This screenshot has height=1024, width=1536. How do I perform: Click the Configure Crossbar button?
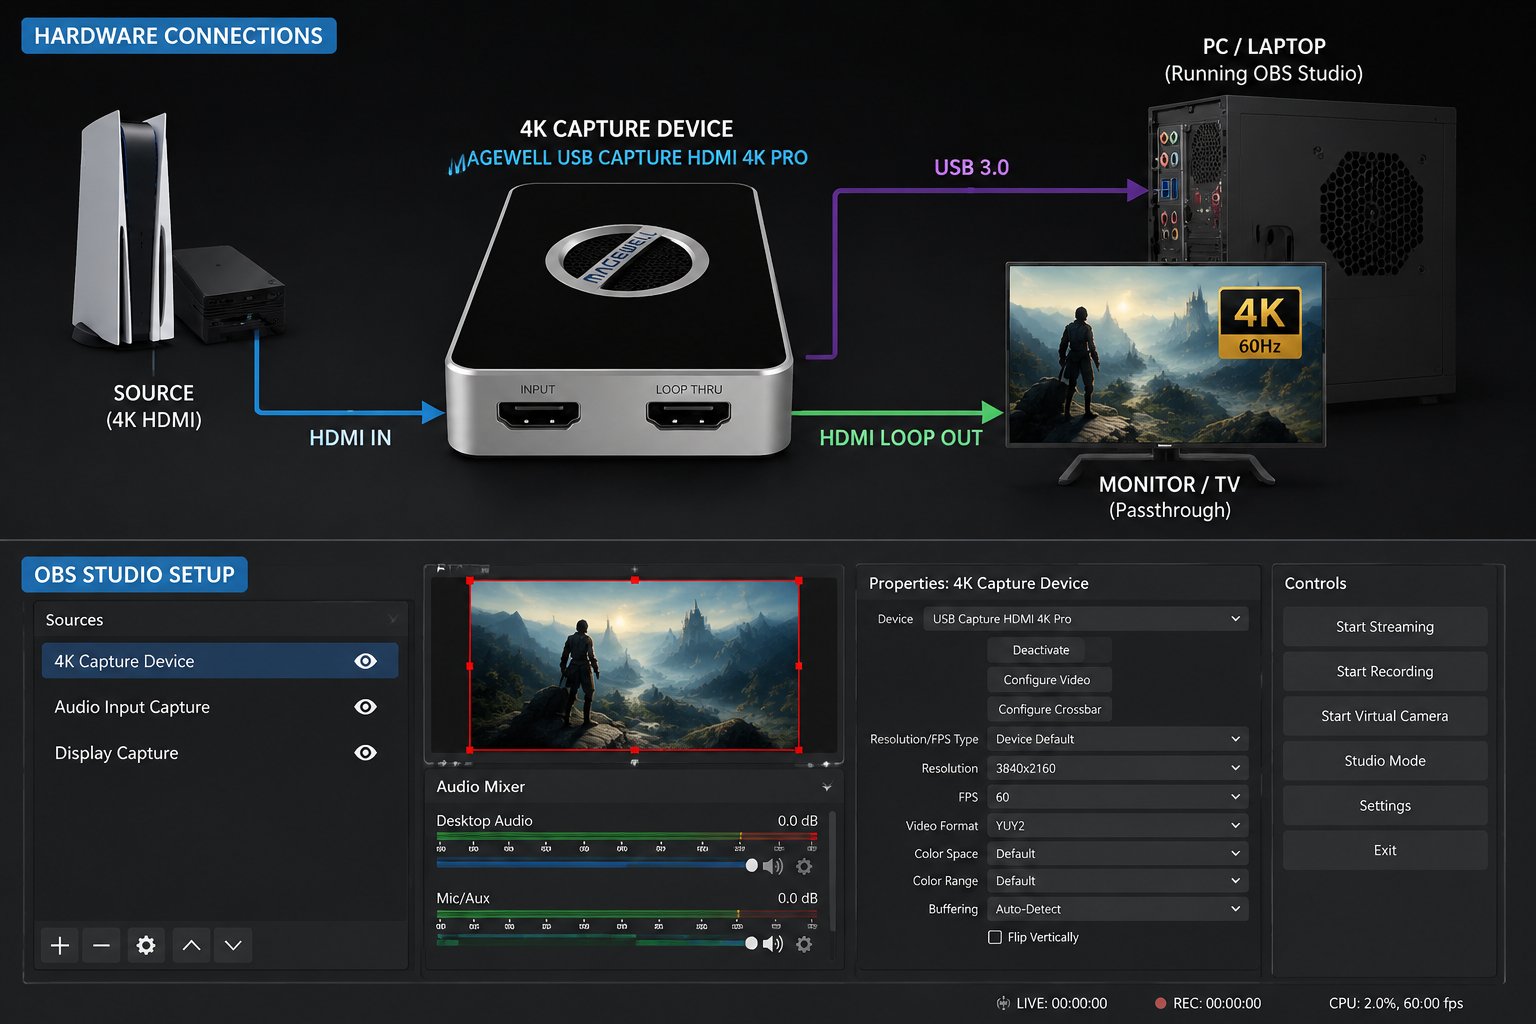pyautogui.click(x=1049, y=709)
